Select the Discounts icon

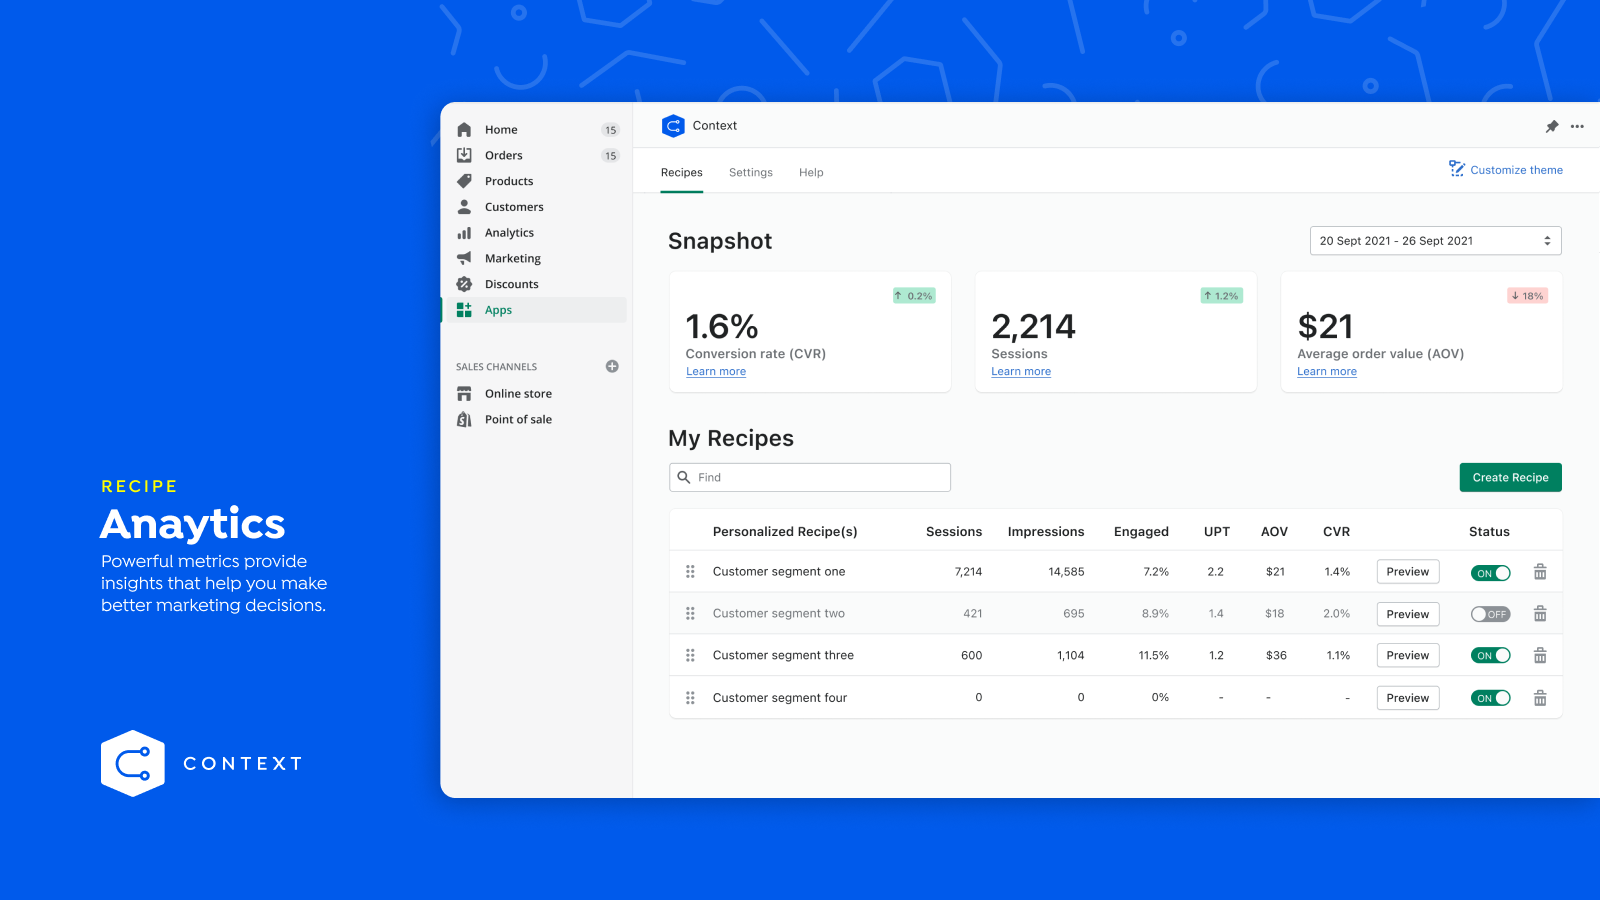[x=464, y=284]
